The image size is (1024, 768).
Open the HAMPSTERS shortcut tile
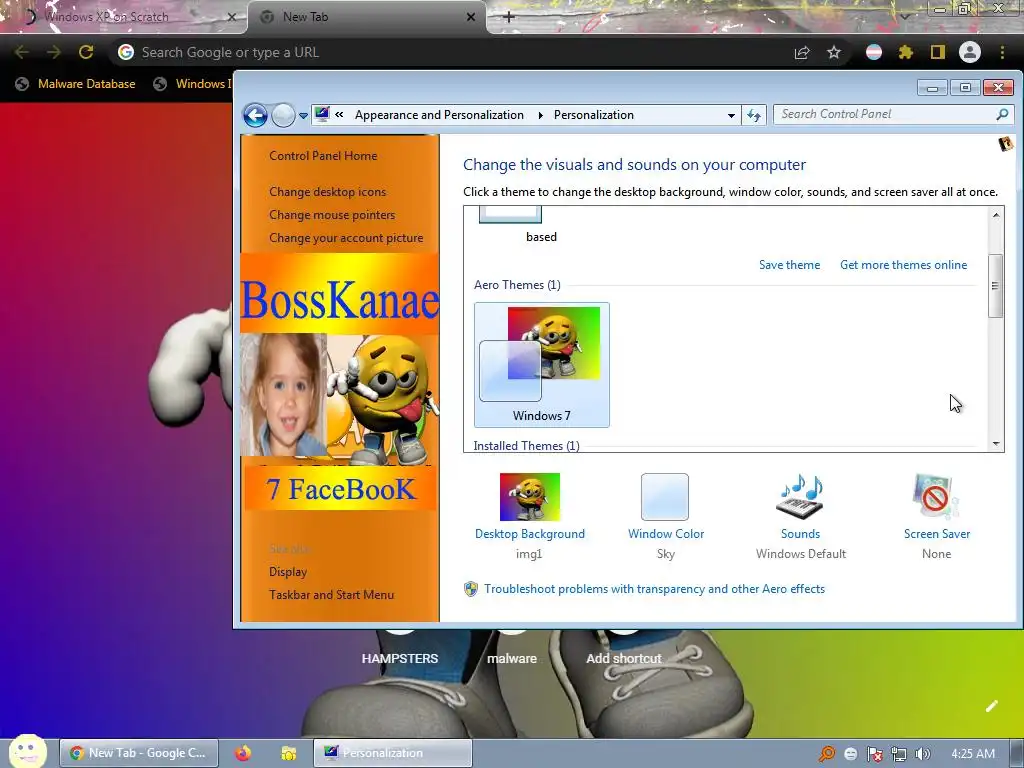pos(400,658)
